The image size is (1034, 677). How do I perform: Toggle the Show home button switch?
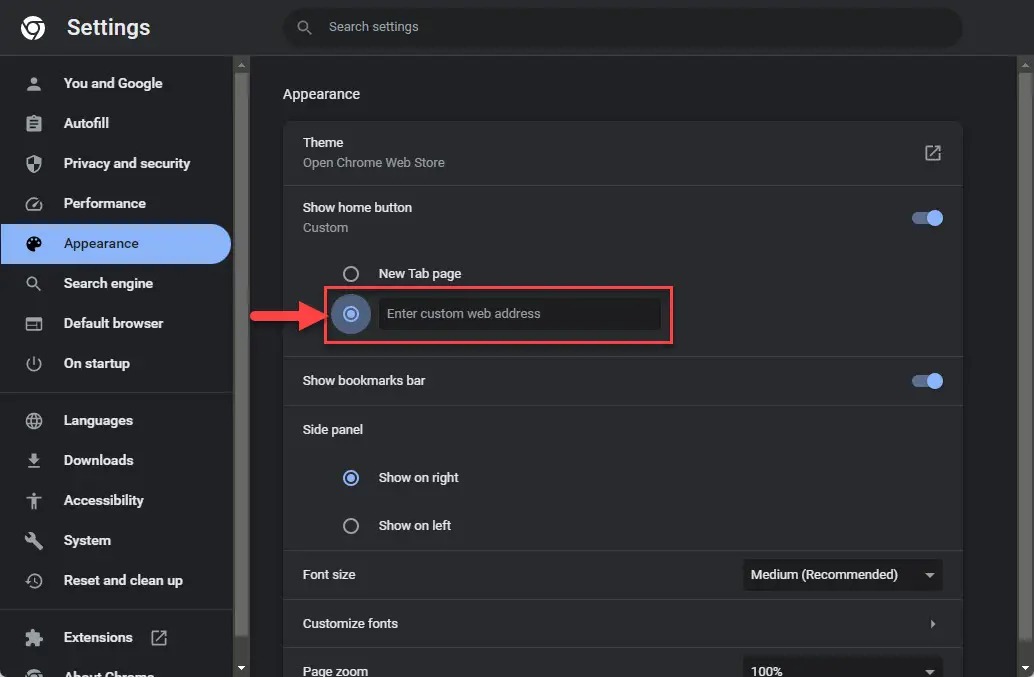(927, 218)
